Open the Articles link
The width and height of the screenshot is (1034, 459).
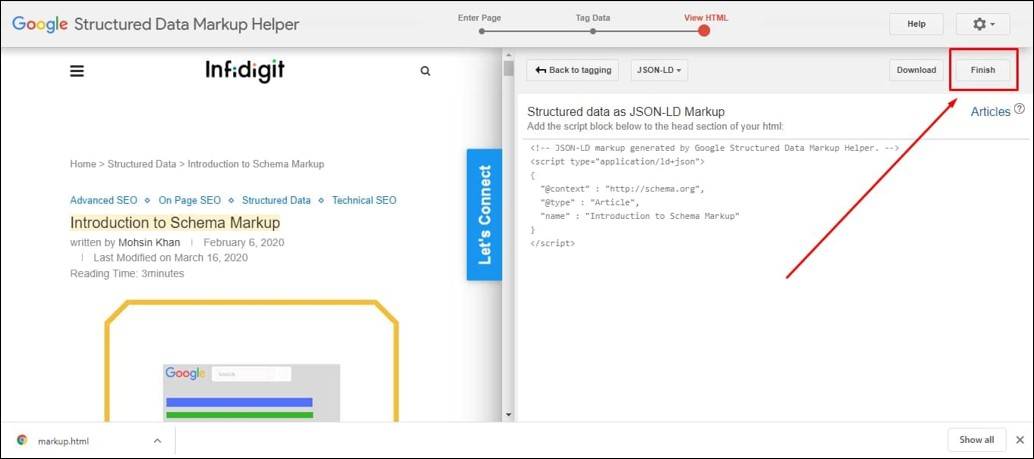(990, 111)
